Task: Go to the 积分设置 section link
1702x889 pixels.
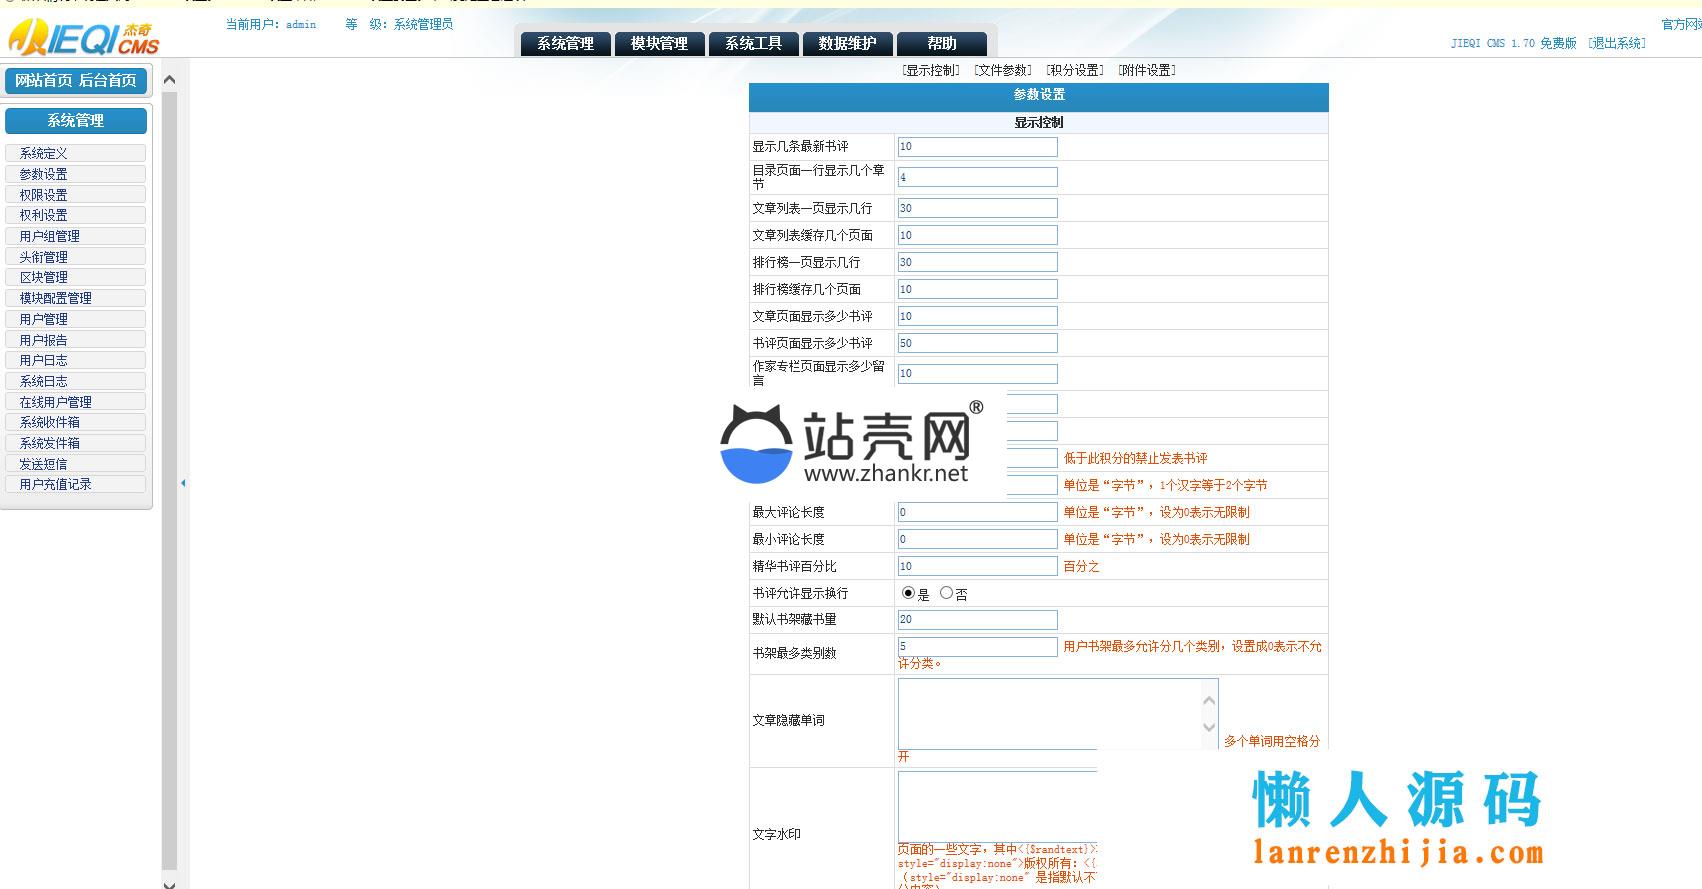Action: tap(1075, 70)
